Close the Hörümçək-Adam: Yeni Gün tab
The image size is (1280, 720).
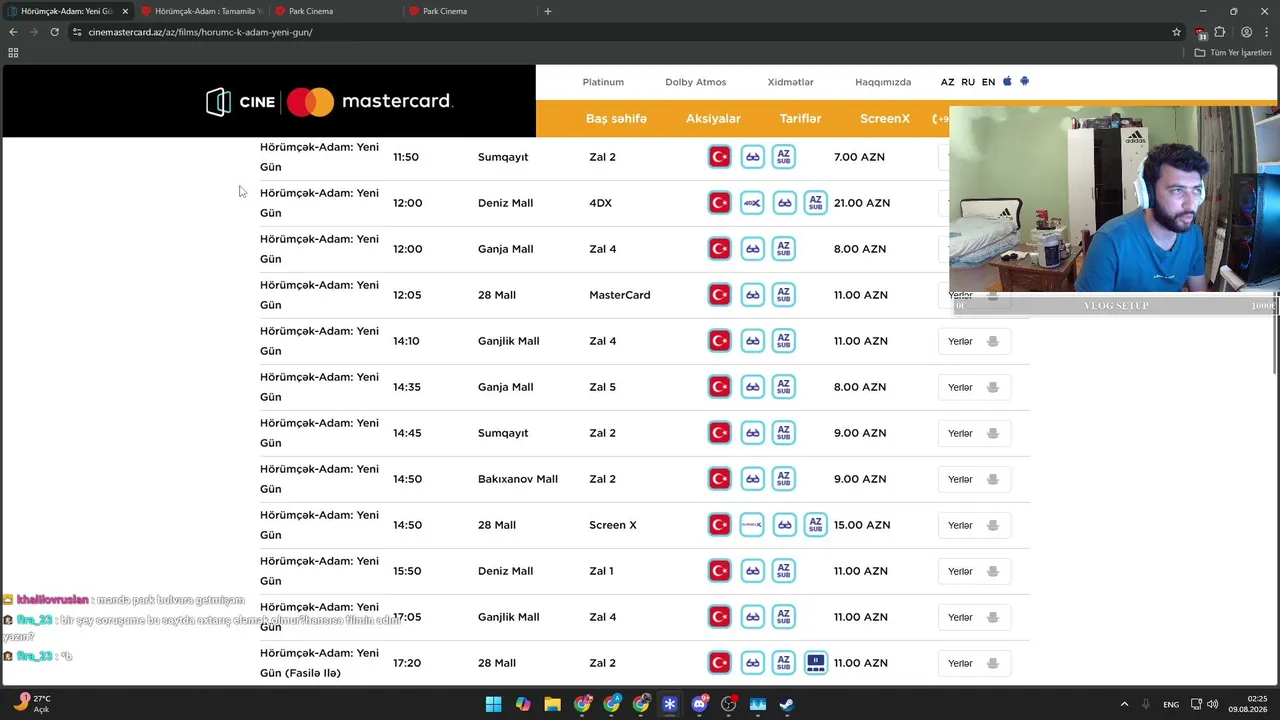[x=125, y=11]
